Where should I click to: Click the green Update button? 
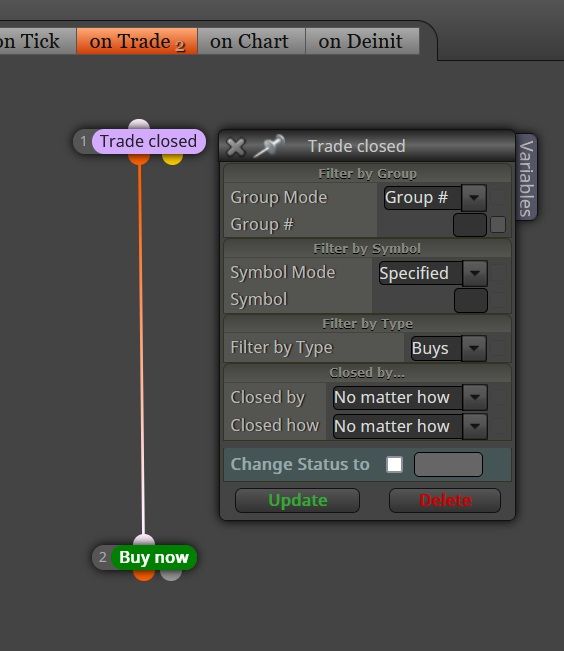[x=297, y=500]
